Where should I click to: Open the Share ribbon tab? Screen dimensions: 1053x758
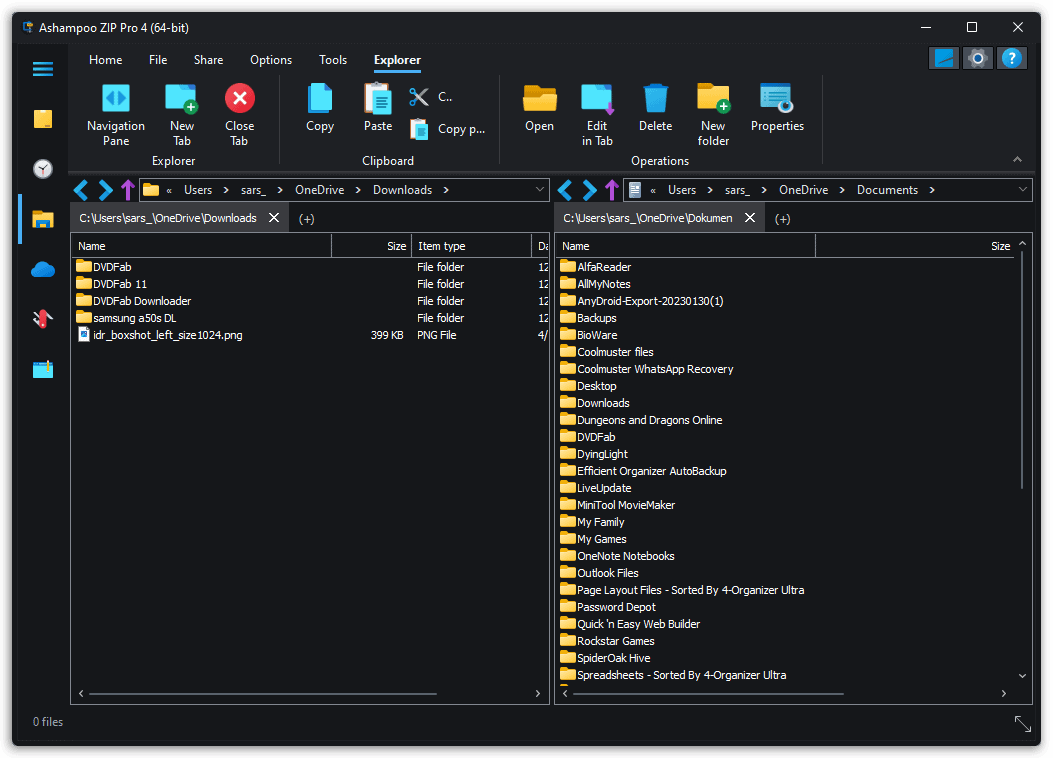pyautogui.click(x=208, y=60)
